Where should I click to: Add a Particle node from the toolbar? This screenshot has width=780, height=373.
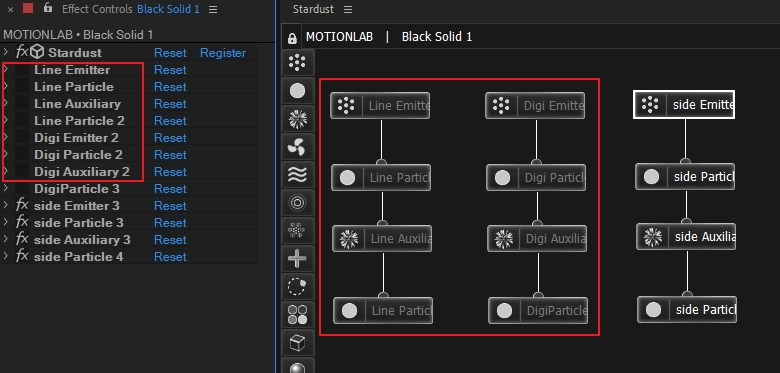point(297,91)
